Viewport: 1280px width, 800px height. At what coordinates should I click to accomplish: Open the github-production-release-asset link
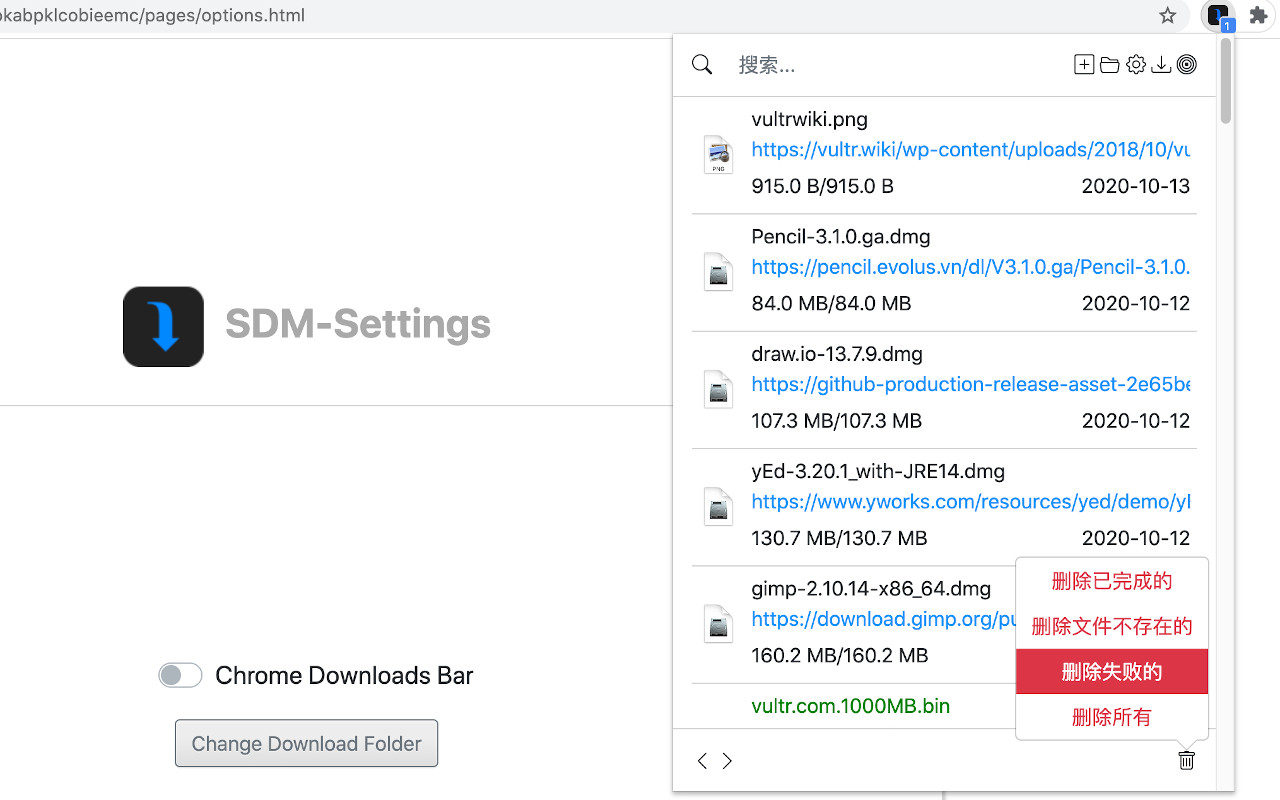(x=970, y=384)
